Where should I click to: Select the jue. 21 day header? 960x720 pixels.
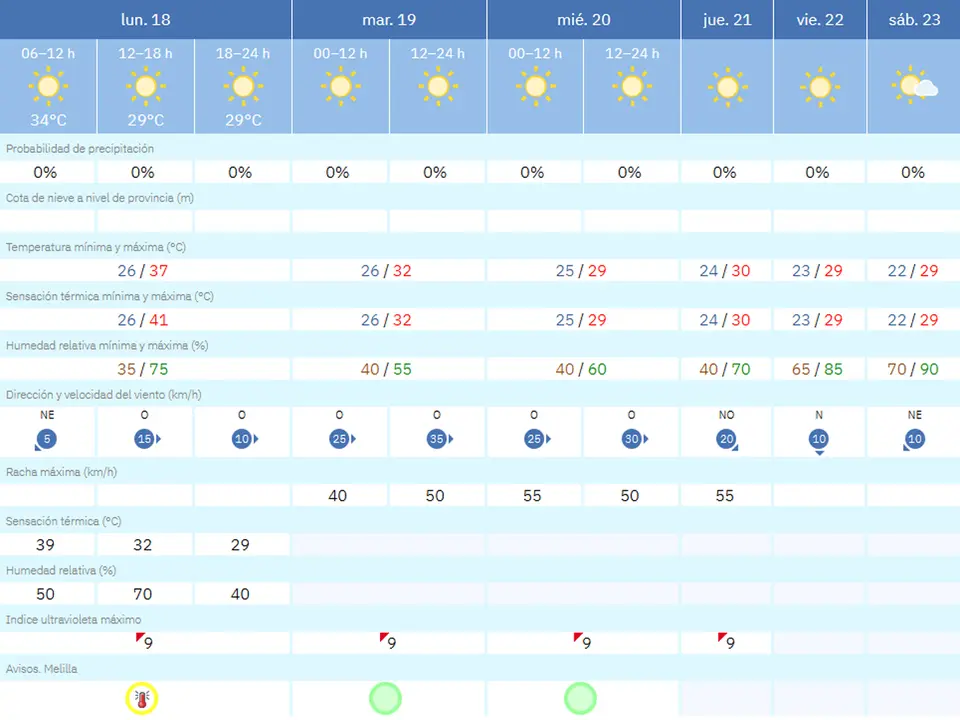(727, 20)
